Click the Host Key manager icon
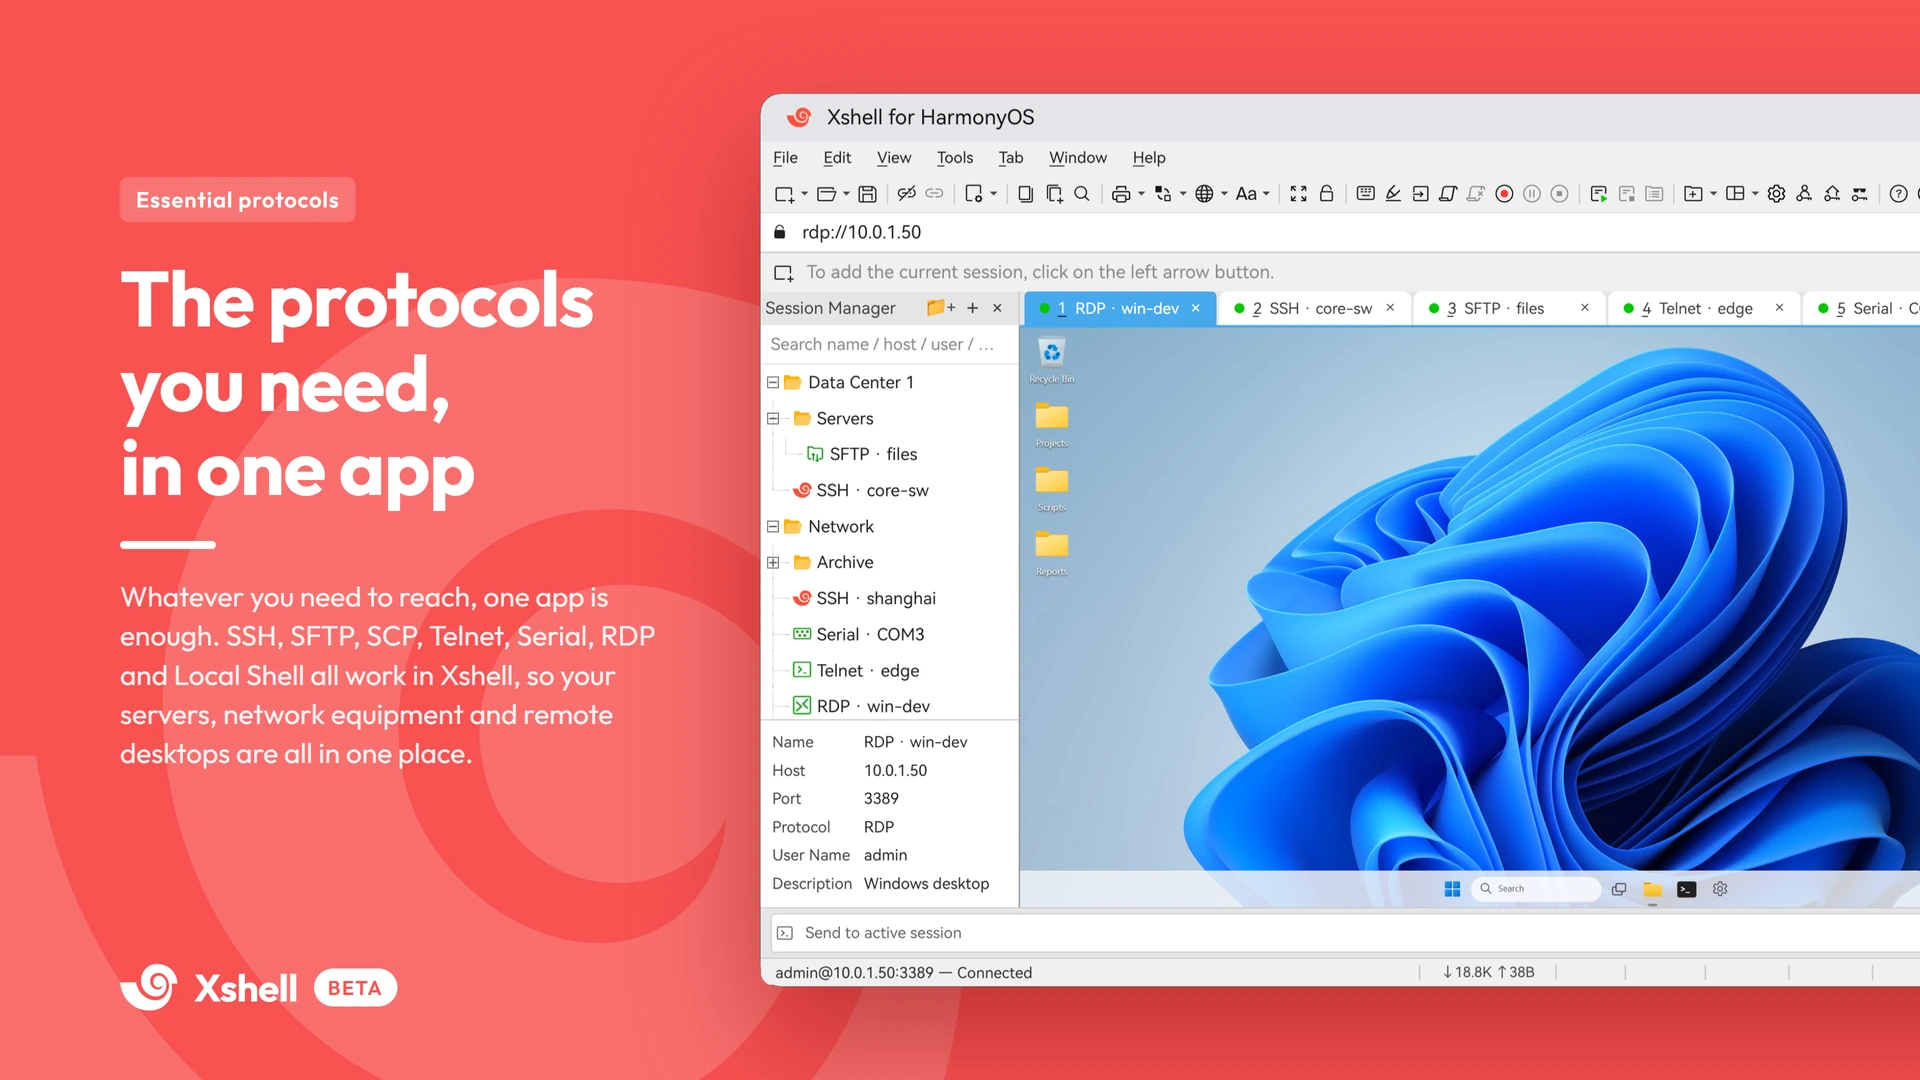 1832,194
